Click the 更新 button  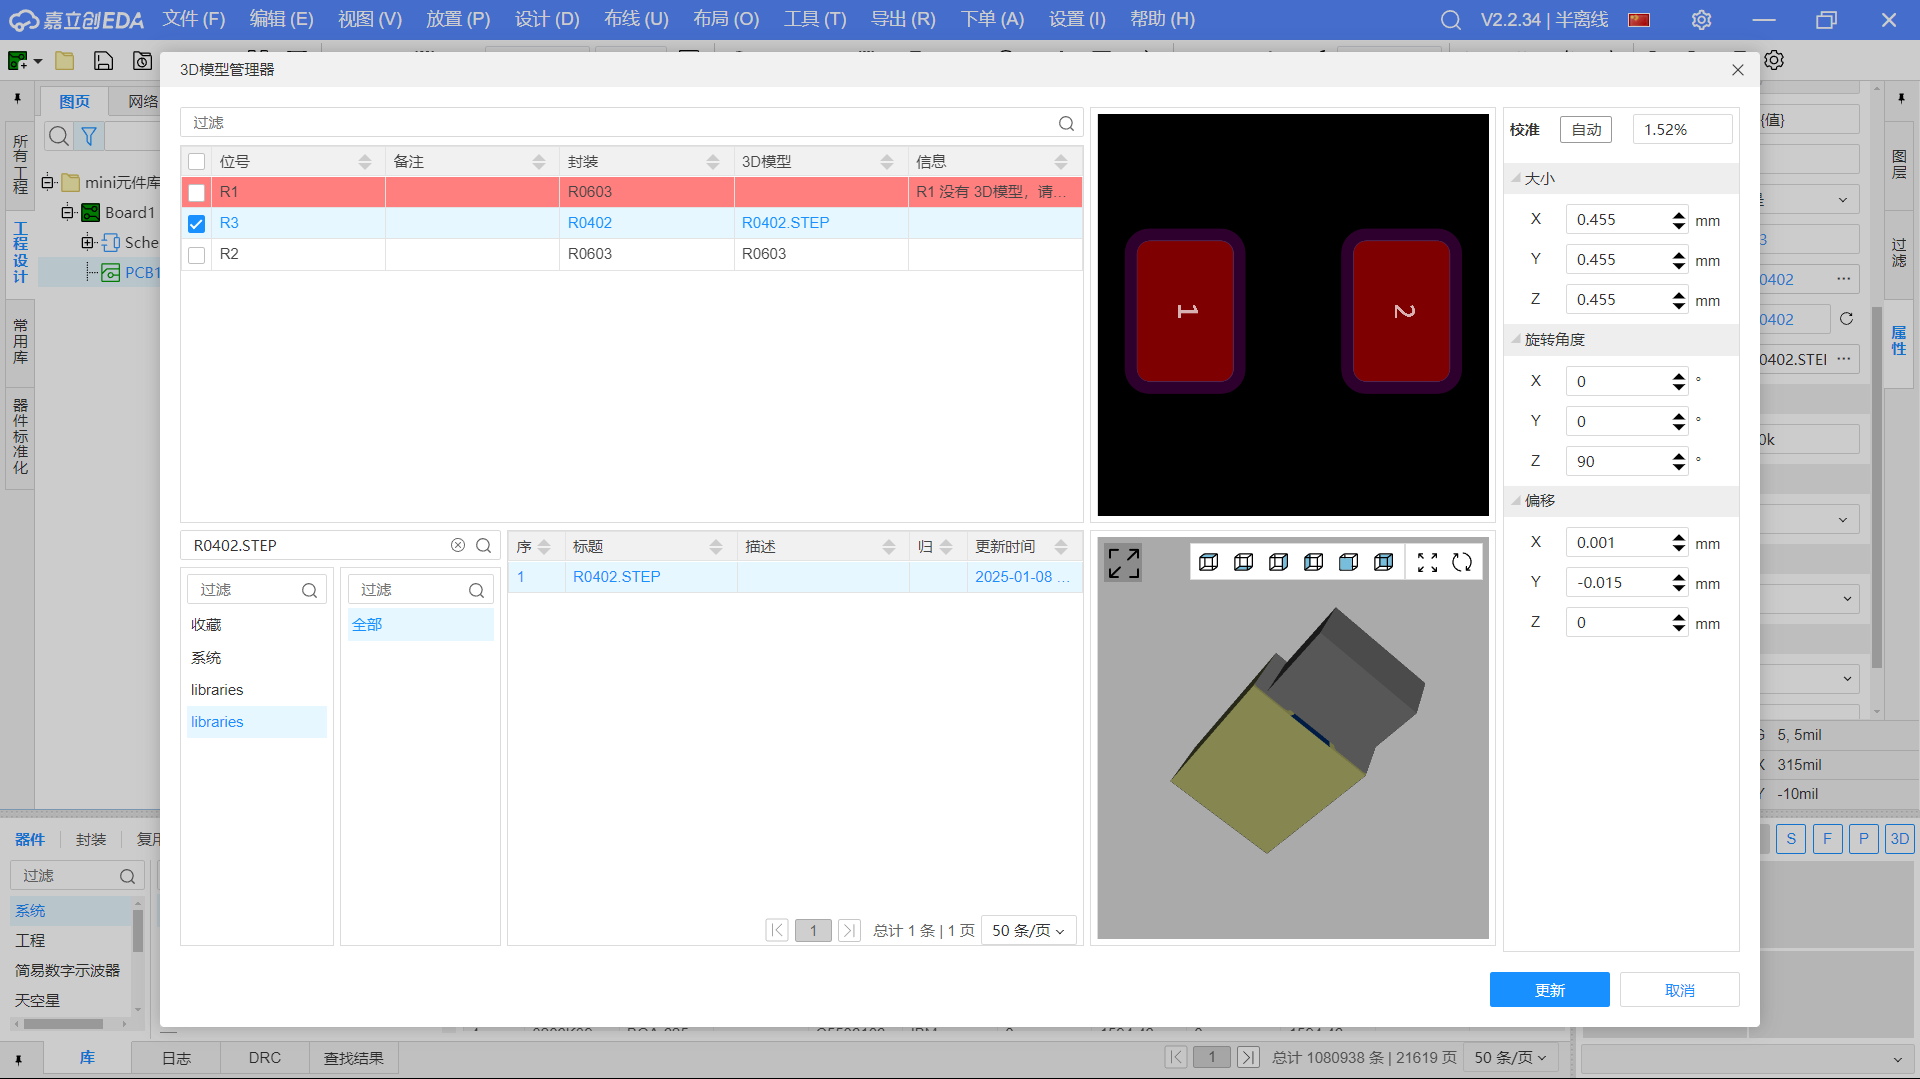point(1549,990)
